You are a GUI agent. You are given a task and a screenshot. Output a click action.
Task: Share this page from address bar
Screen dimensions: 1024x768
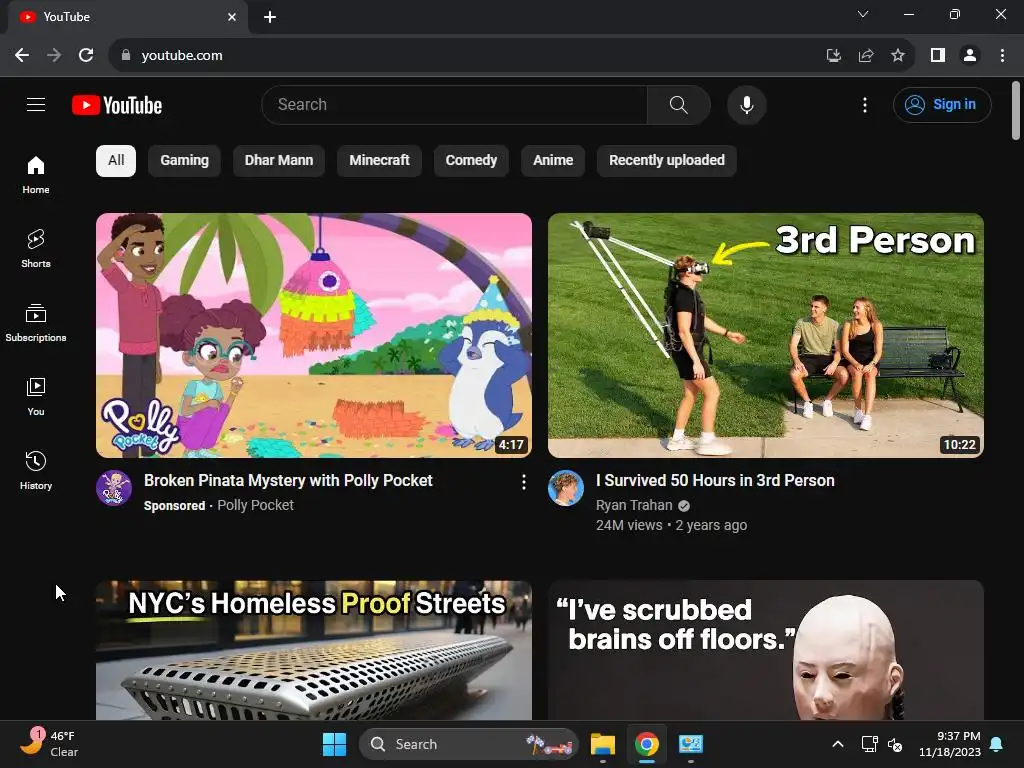[x=866, y=56]
